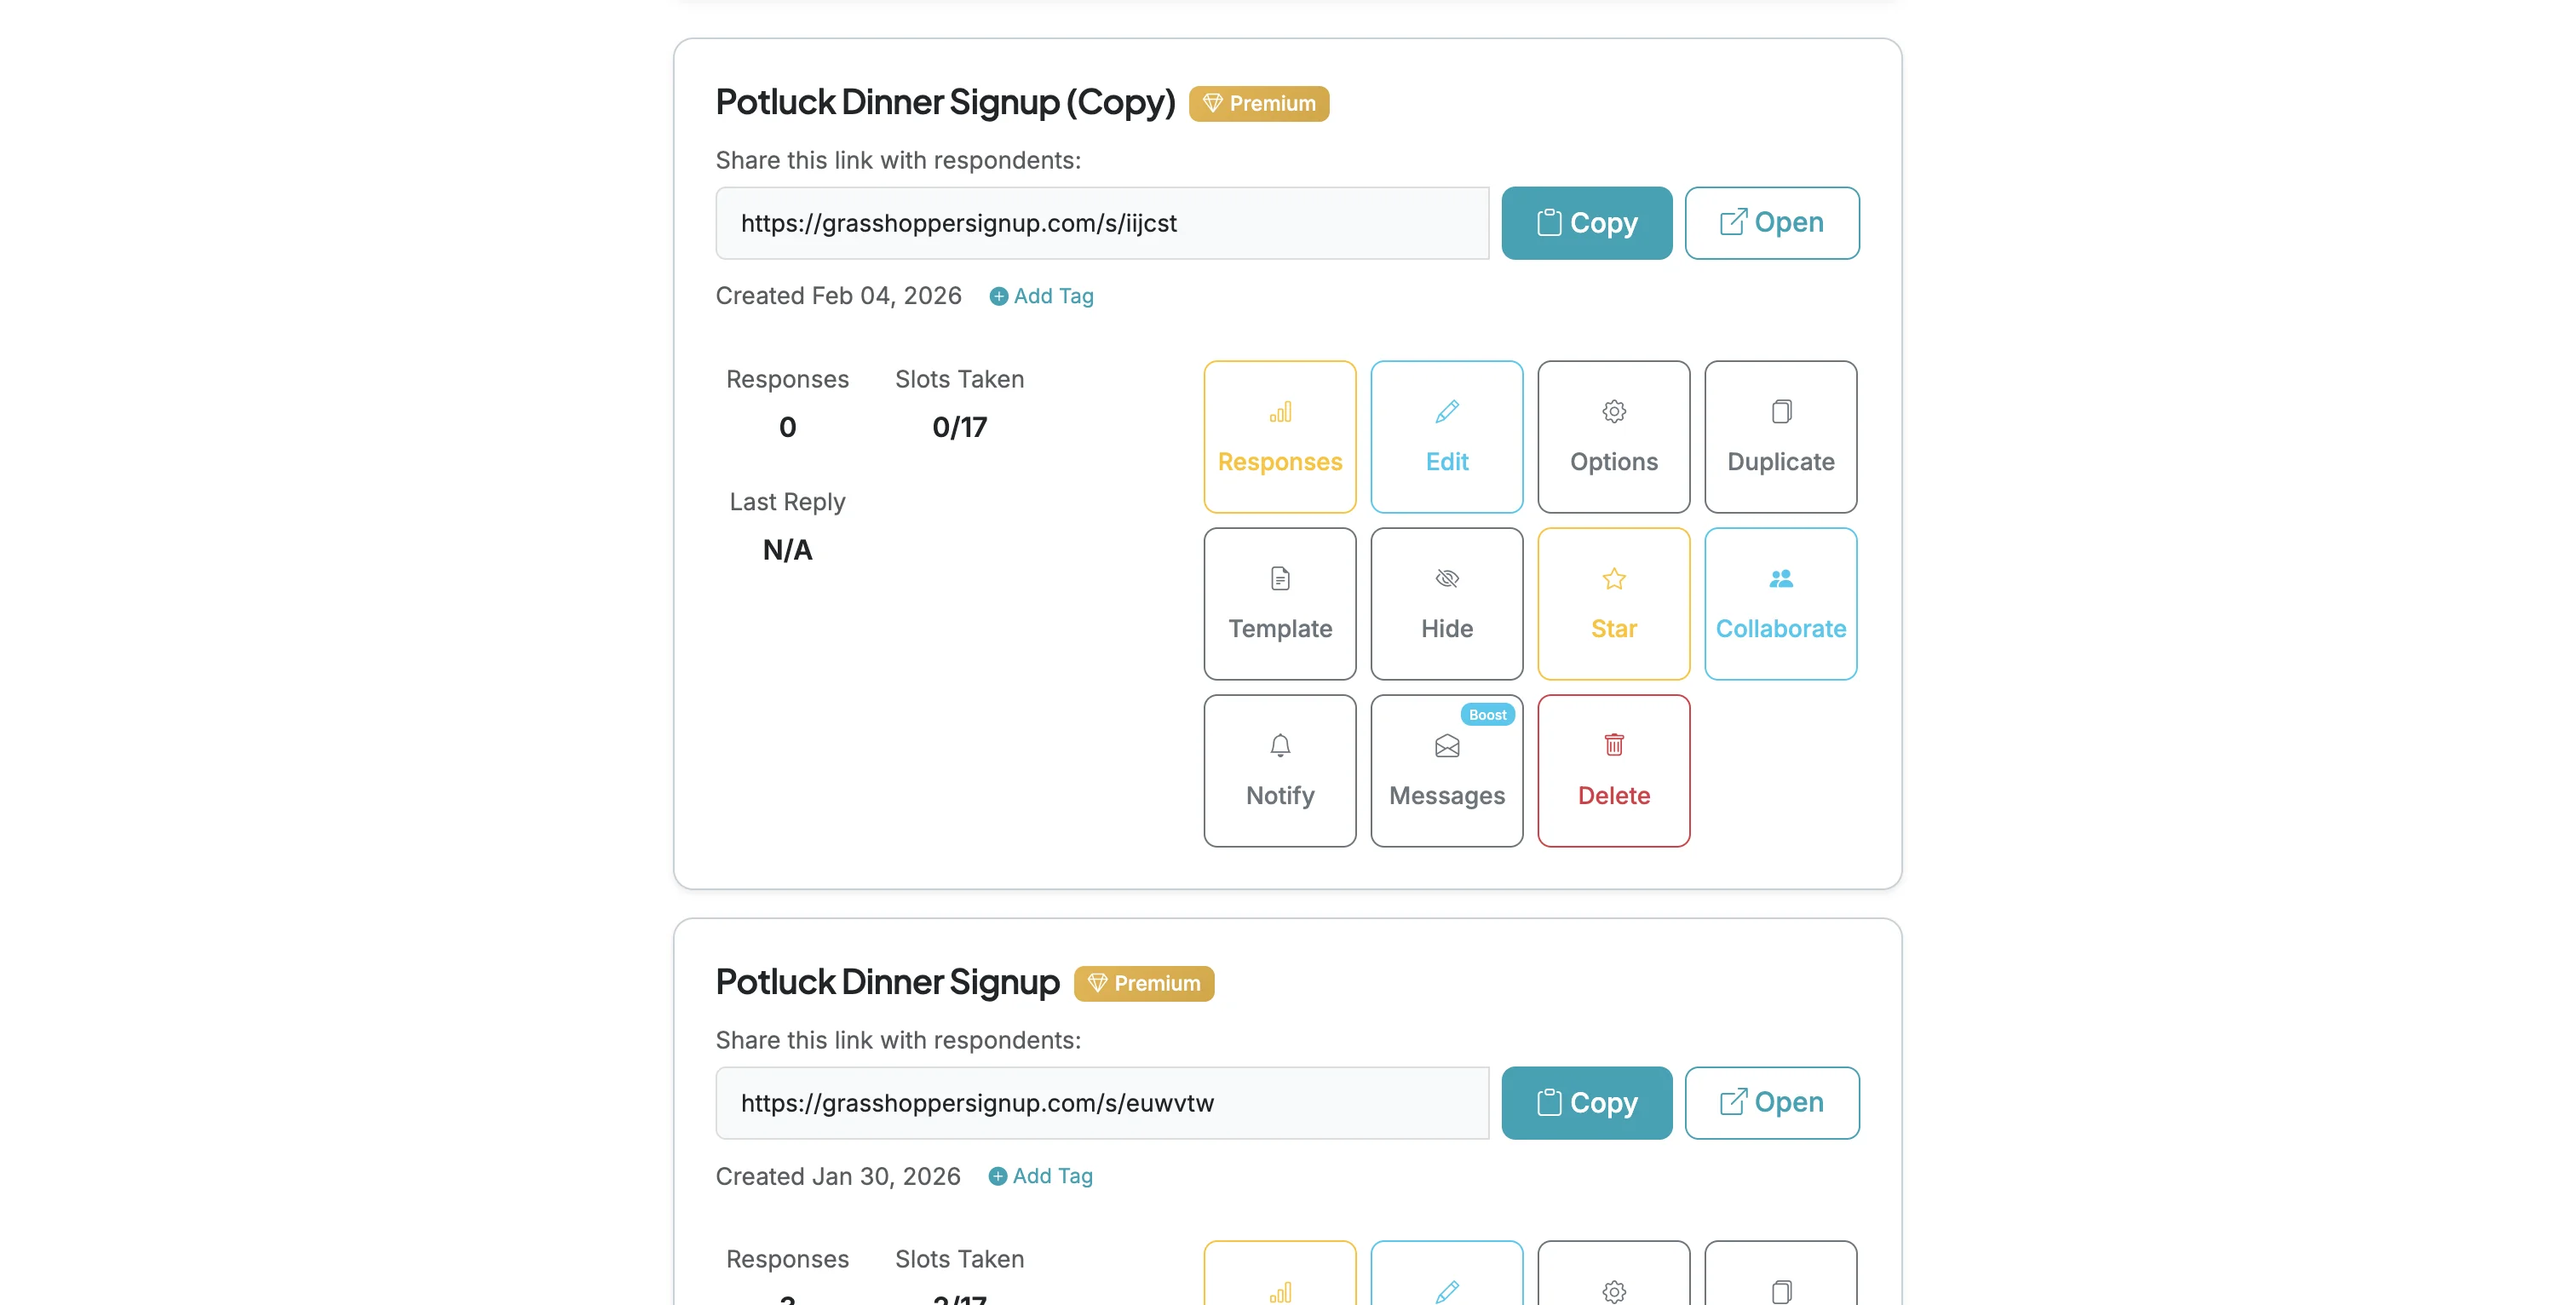Open Messages with the Boost badge

1447,770
